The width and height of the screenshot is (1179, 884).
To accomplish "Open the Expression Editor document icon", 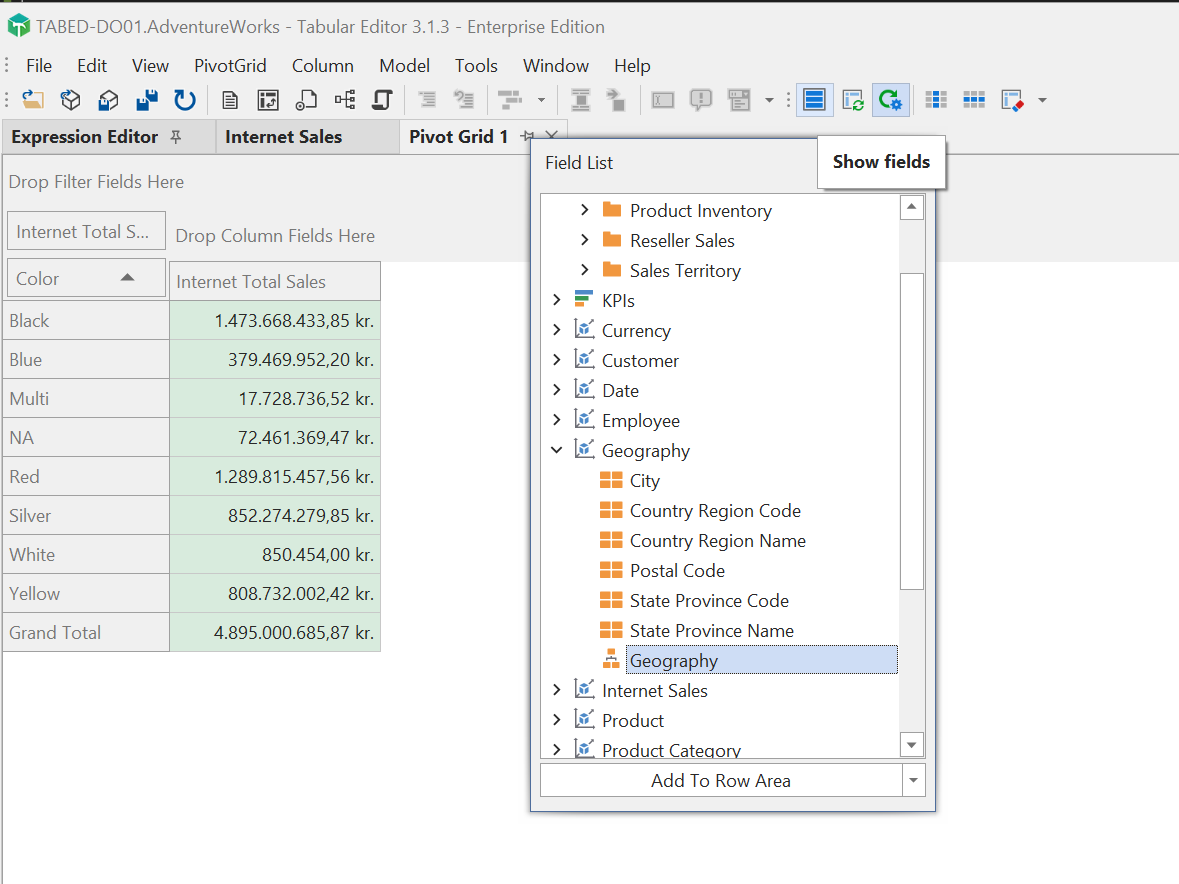I will coord(230,100).
